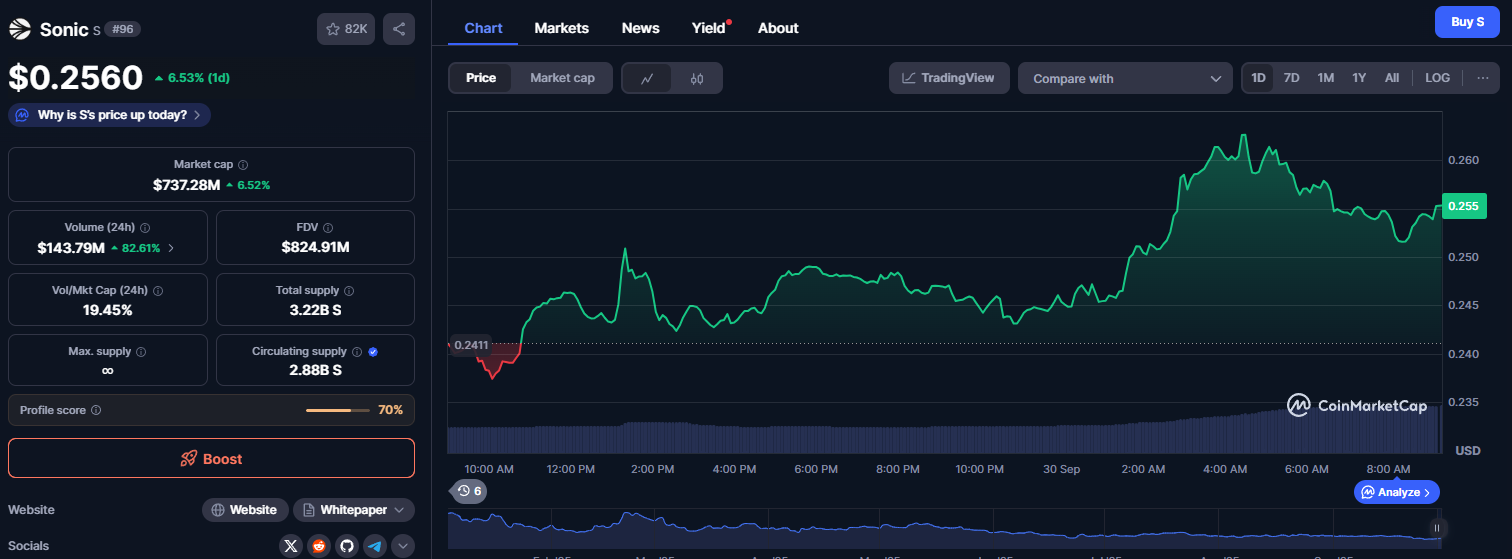Click the Analyze button
This screenshot has height=559, width=1512.
click(x=1397, y=492)
